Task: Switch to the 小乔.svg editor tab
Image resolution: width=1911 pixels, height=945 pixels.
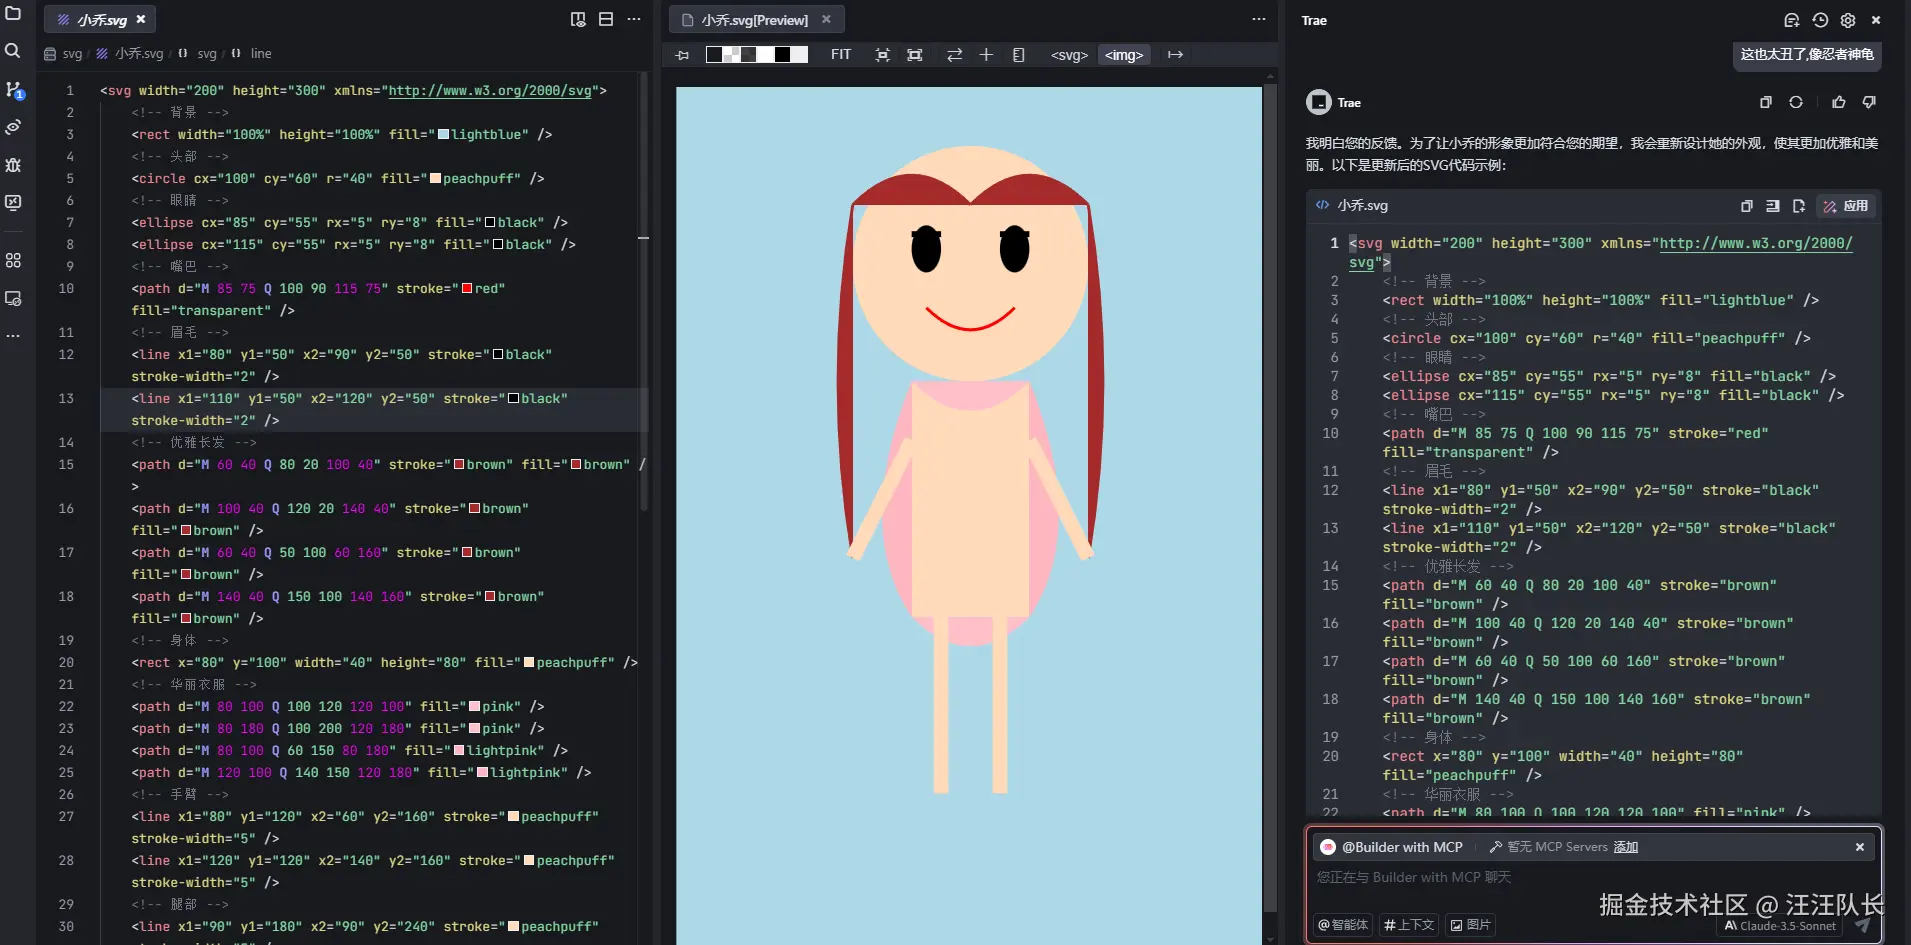Action: coord(102,20)
